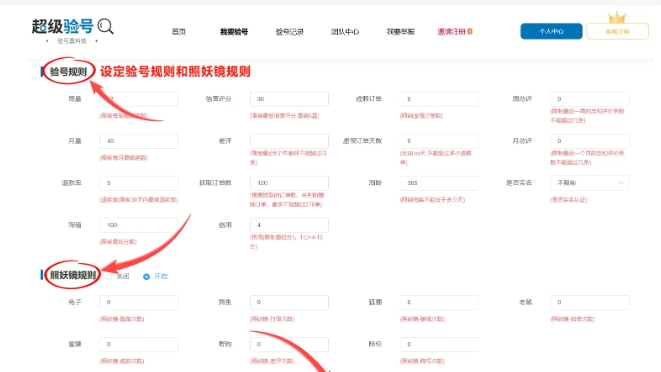
Task: Focus the 抓取订单数 input showing 120
Action: (289, 183)
